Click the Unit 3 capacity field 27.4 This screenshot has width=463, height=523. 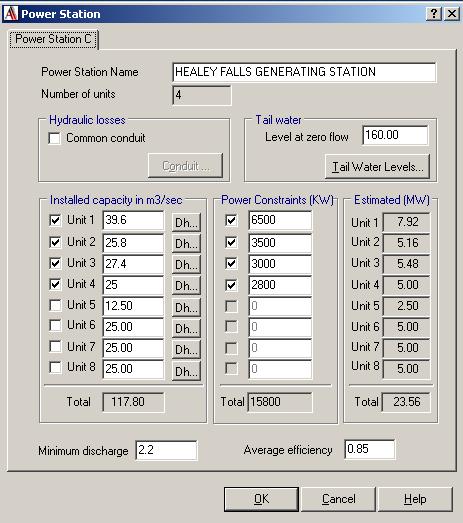(133, 264)
